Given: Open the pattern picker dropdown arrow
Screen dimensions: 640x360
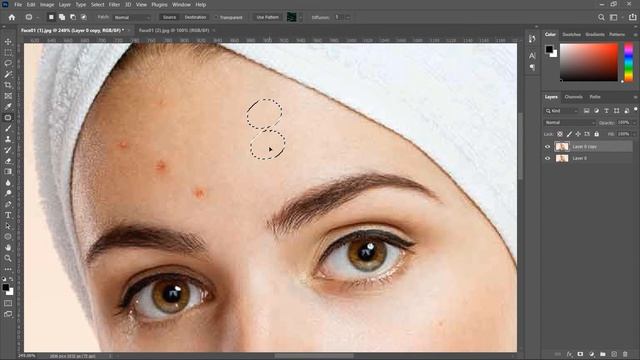Looking at the screenshot, I should tap(301, 18).
